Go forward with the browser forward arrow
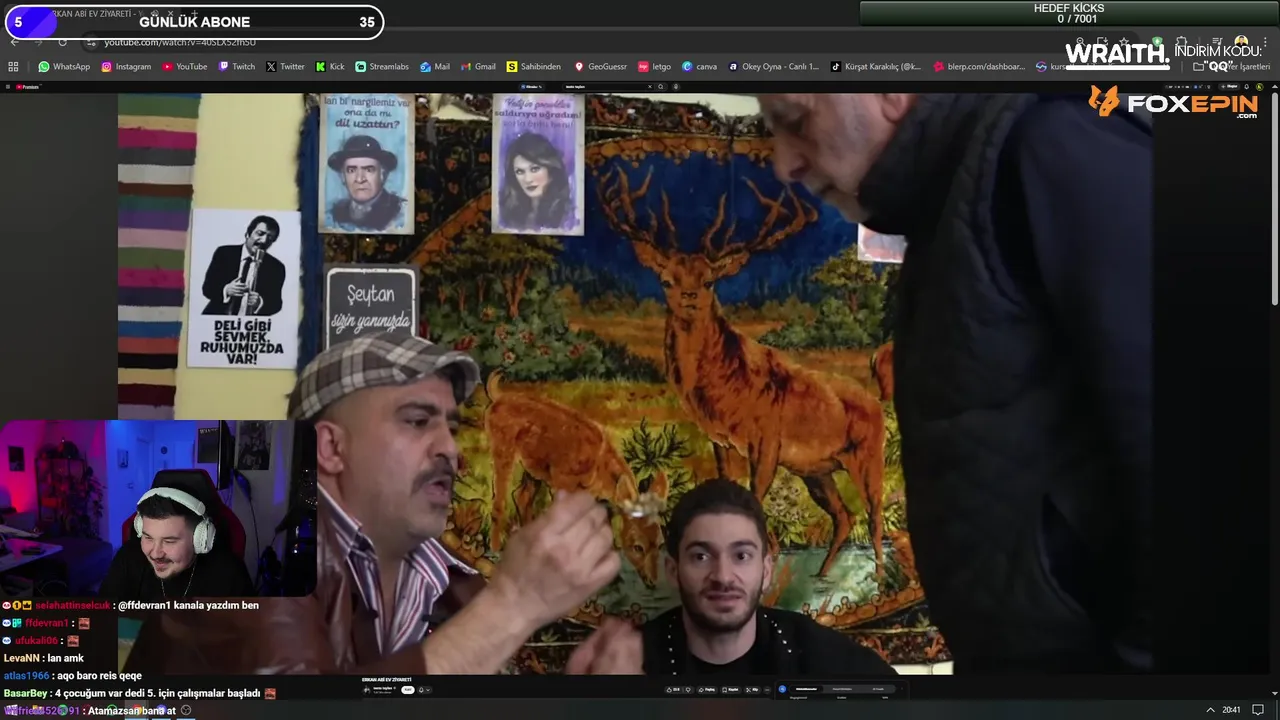This screenshot has height=720, width=1280. pyautogui.click(x=38, y=42)
